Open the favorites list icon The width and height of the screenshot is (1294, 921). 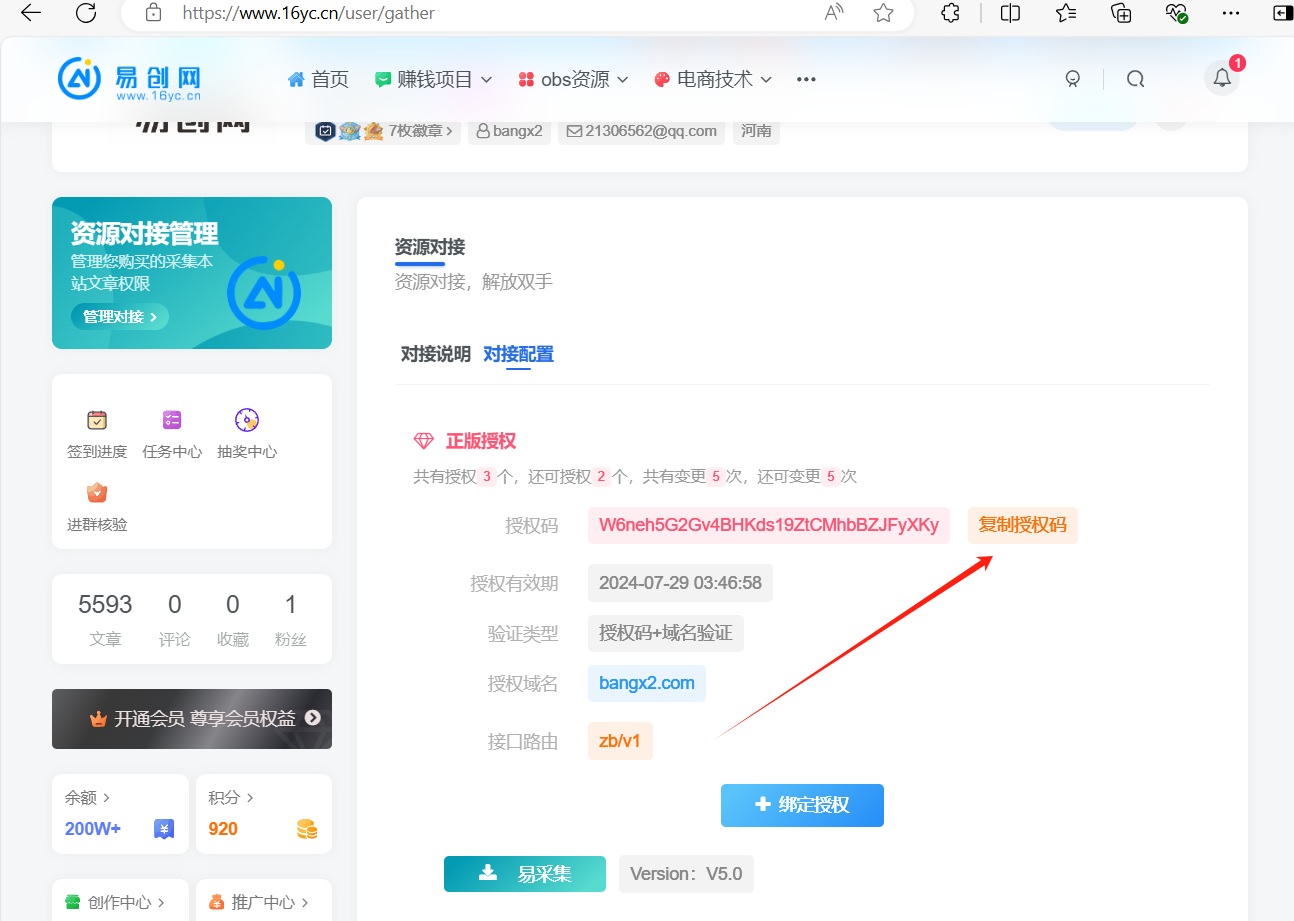click(x=1066, y=13)
